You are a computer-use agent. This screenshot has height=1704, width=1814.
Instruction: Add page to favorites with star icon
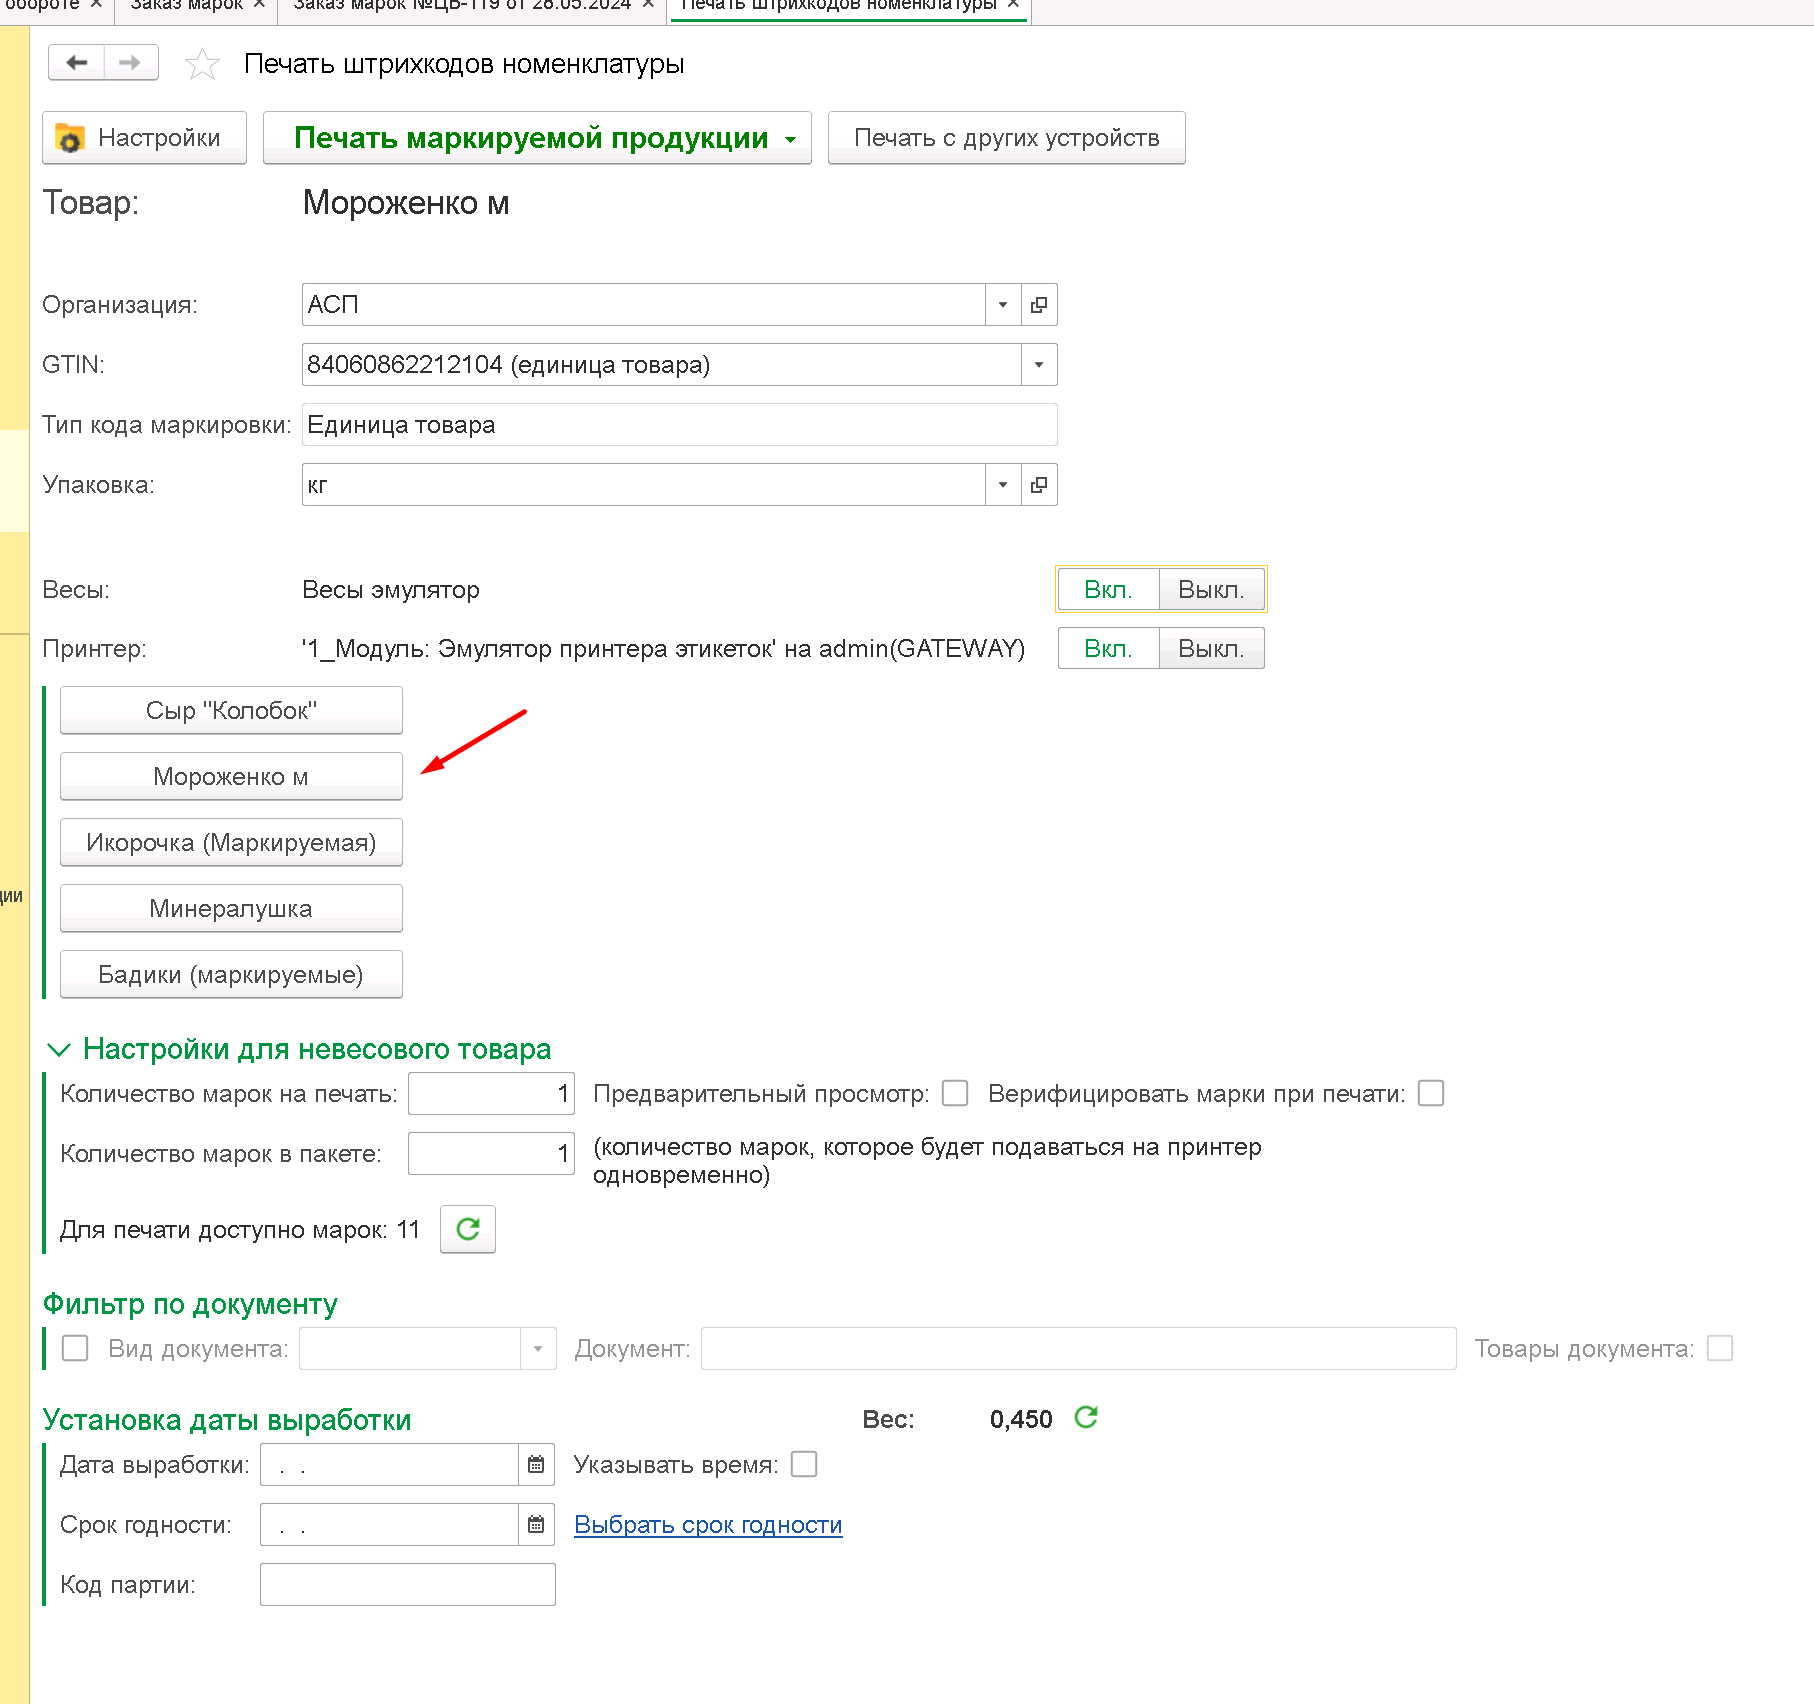pyautogui.click(x=202, y=64)
